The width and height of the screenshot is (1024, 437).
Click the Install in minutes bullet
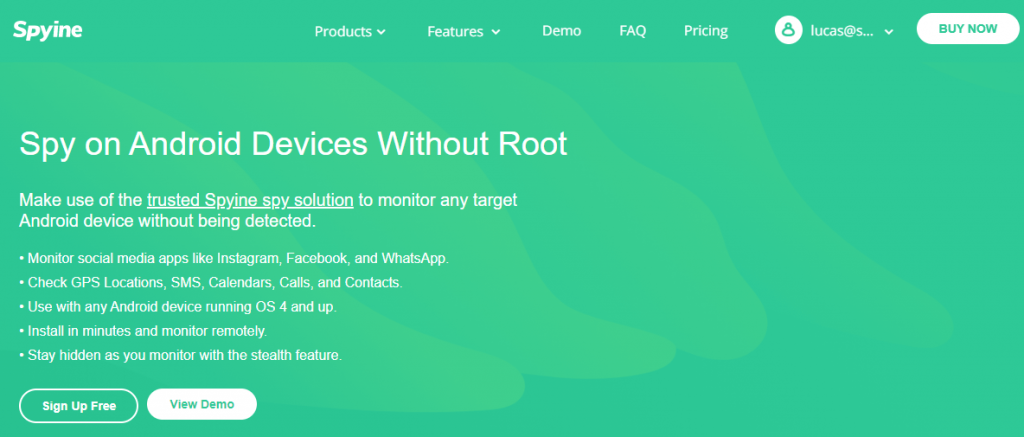coord(142,331)
